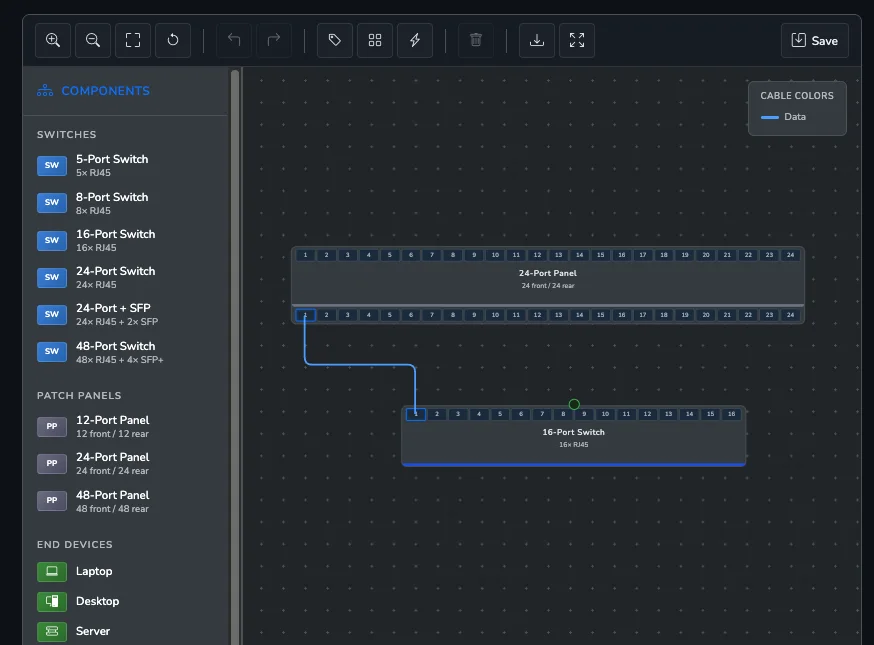This screenshot has width=874, height=645.
Task: Select the 24-Port Switch SW icon
Action: [52, 278]
